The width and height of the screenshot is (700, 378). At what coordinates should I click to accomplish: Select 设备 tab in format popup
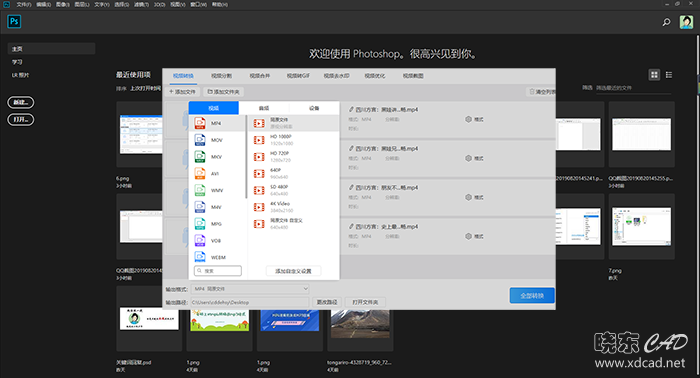pyautogui.click(x=314, y=108)
